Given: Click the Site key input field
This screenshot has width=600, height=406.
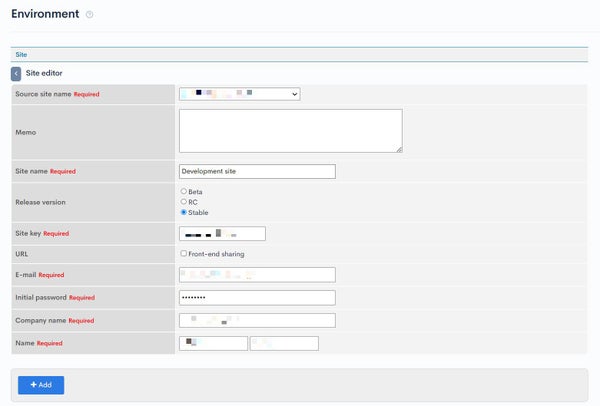Looking at the screenshot, I should (x=222, y=233).
